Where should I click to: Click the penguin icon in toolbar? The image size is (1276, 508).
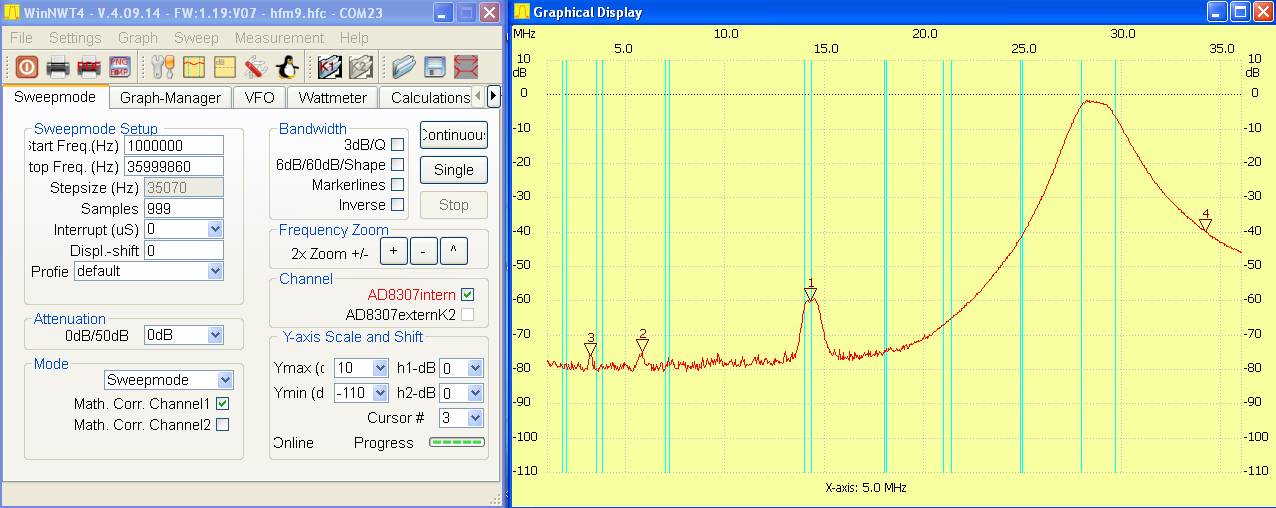(x=288, y=68)
